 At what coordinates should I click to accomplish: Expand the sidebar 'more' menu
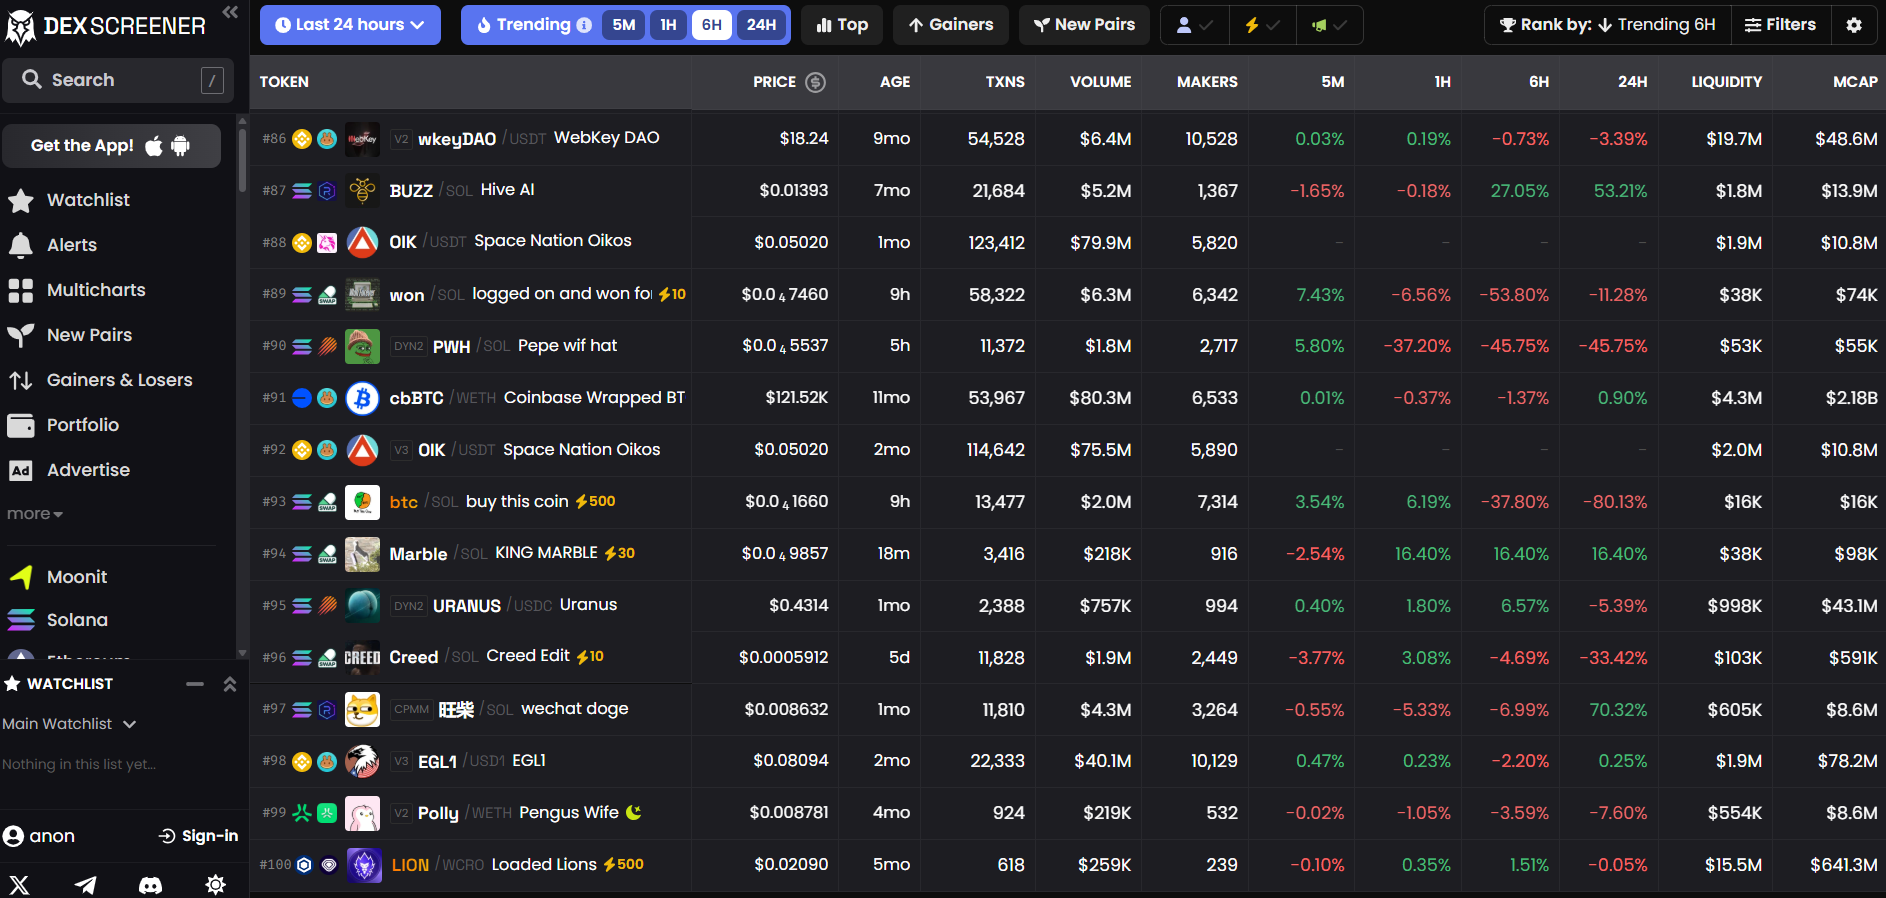click(35, 514)
